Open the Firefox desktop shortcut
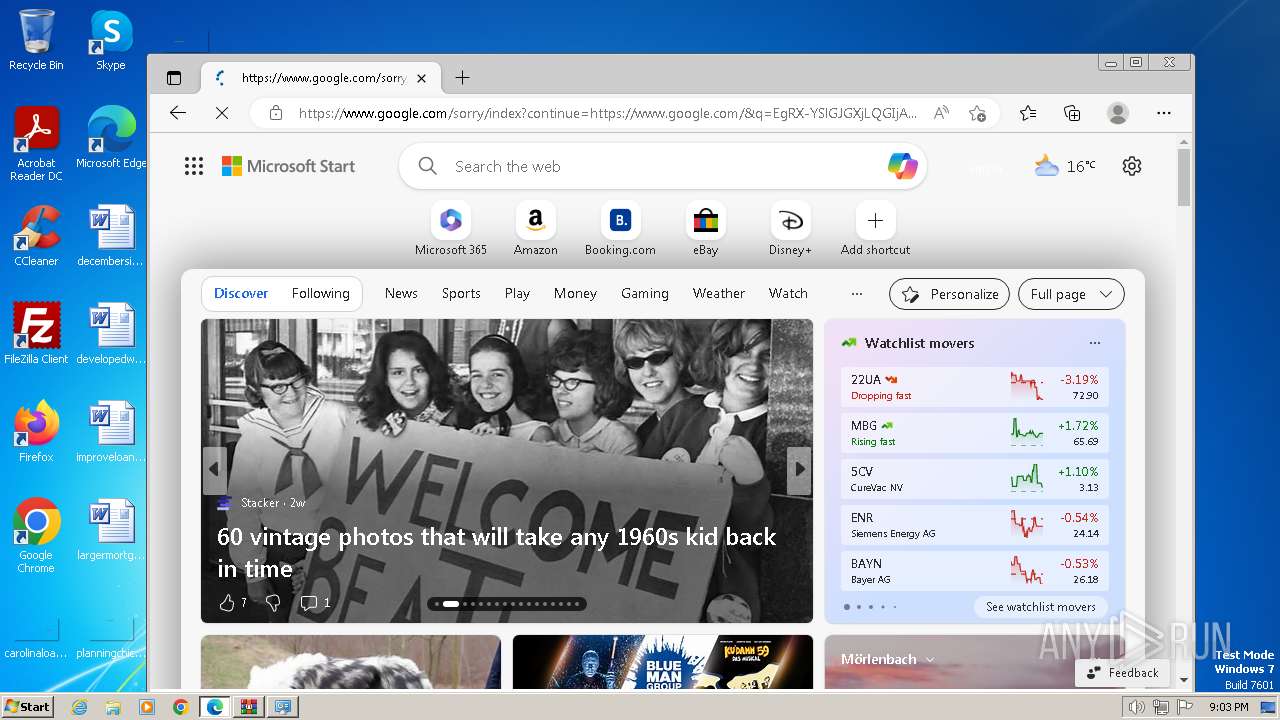This screenshot has height=720, width=1280. click(36, 432)
